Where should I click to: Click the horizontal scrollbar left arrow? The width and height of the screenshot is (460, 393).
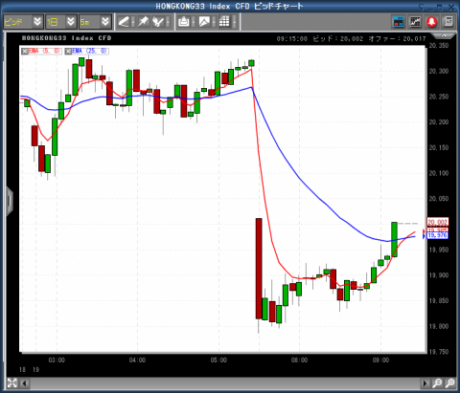tap(25, 383)
